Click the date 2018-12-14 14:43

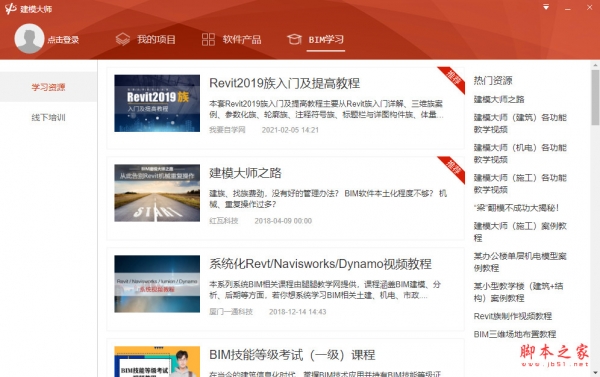pyautogui.click(x=298, y=312)
